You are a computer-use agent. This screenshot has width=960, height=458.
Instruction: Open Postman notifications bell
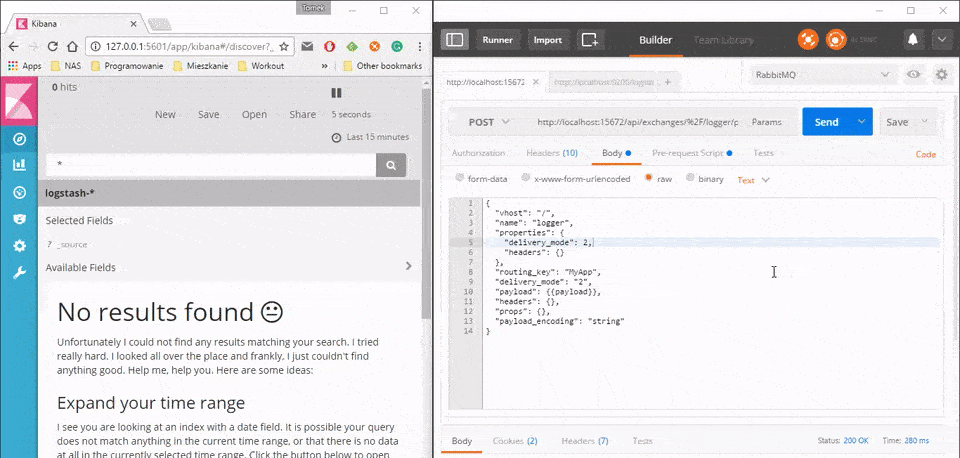click(913, 40)
